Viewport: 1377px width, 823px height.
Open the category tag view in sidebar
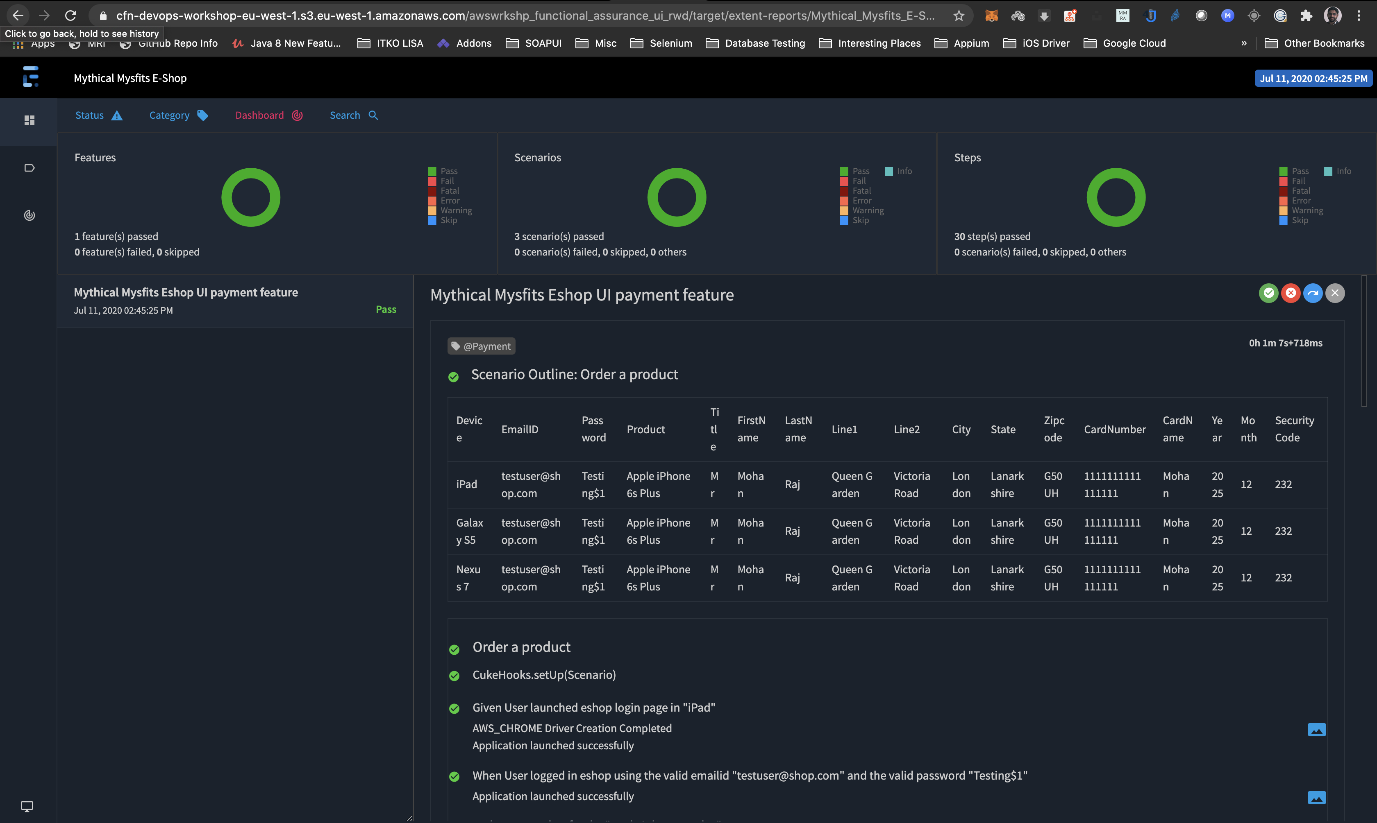29,167
